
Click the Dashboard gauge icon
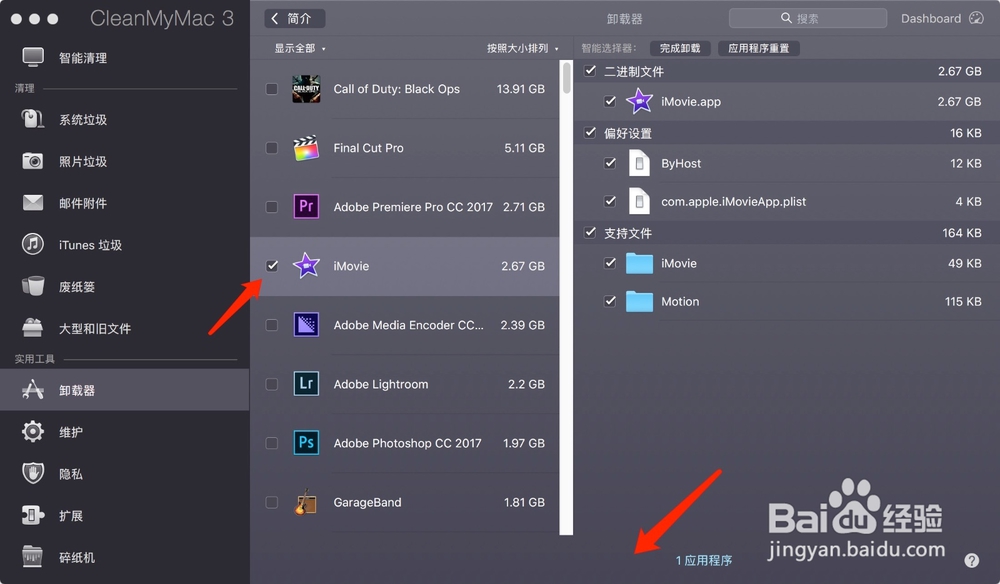(976, 18)
